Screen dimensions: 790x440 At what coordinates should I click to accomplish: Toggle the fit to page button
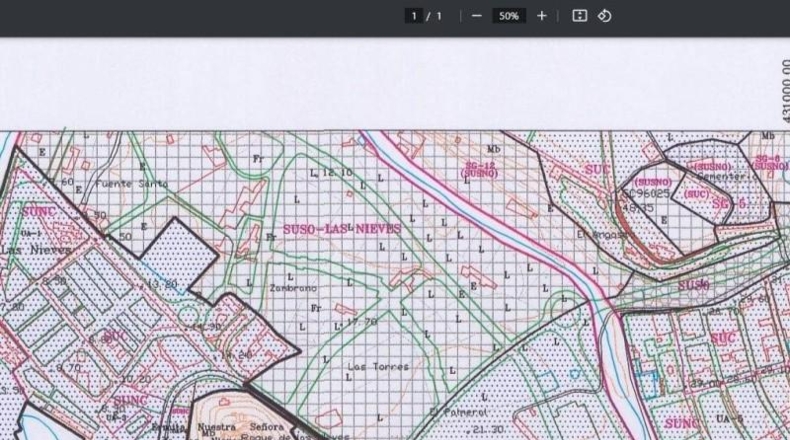579,16
